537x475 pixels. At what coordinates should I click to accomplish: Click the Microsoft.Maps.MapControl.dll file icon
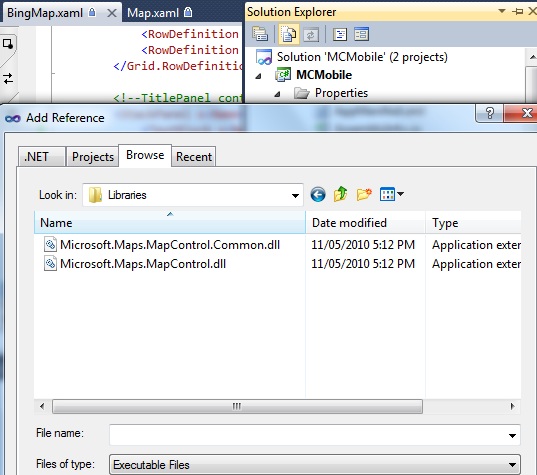click(50, 264)
